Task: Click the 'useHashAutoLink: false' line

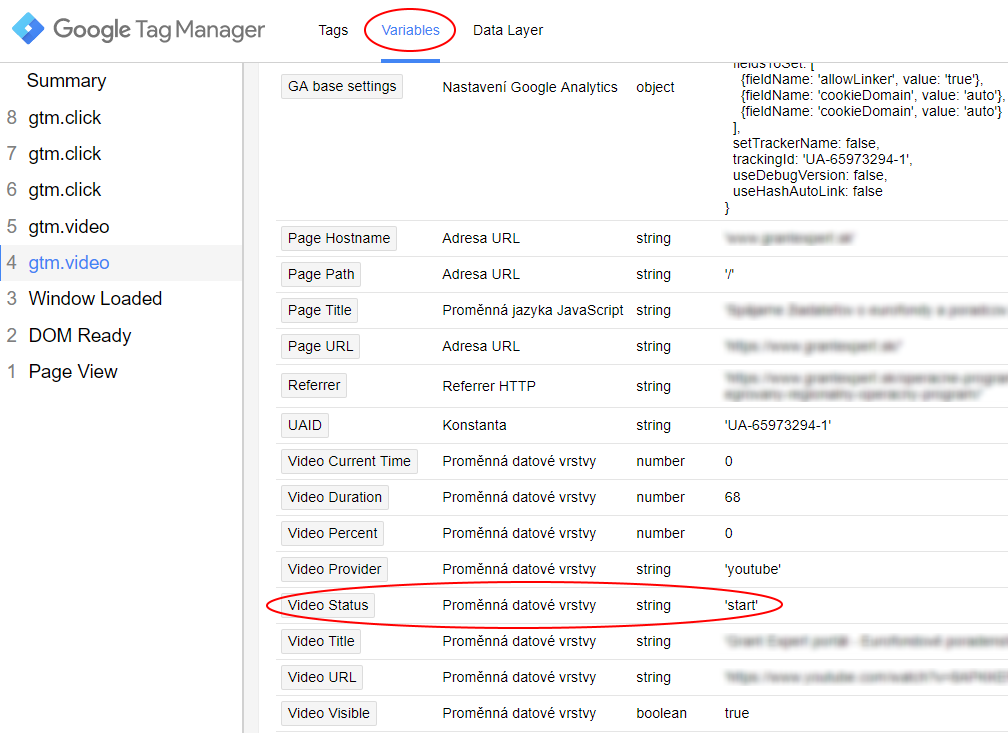Action: pos(807,191)
